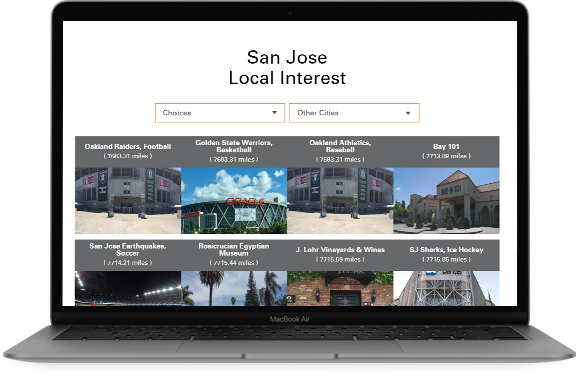This screenshot has height=376, width=576.
Task: Click the Other Cities dropdown arrow
Action: pos(408,113)
